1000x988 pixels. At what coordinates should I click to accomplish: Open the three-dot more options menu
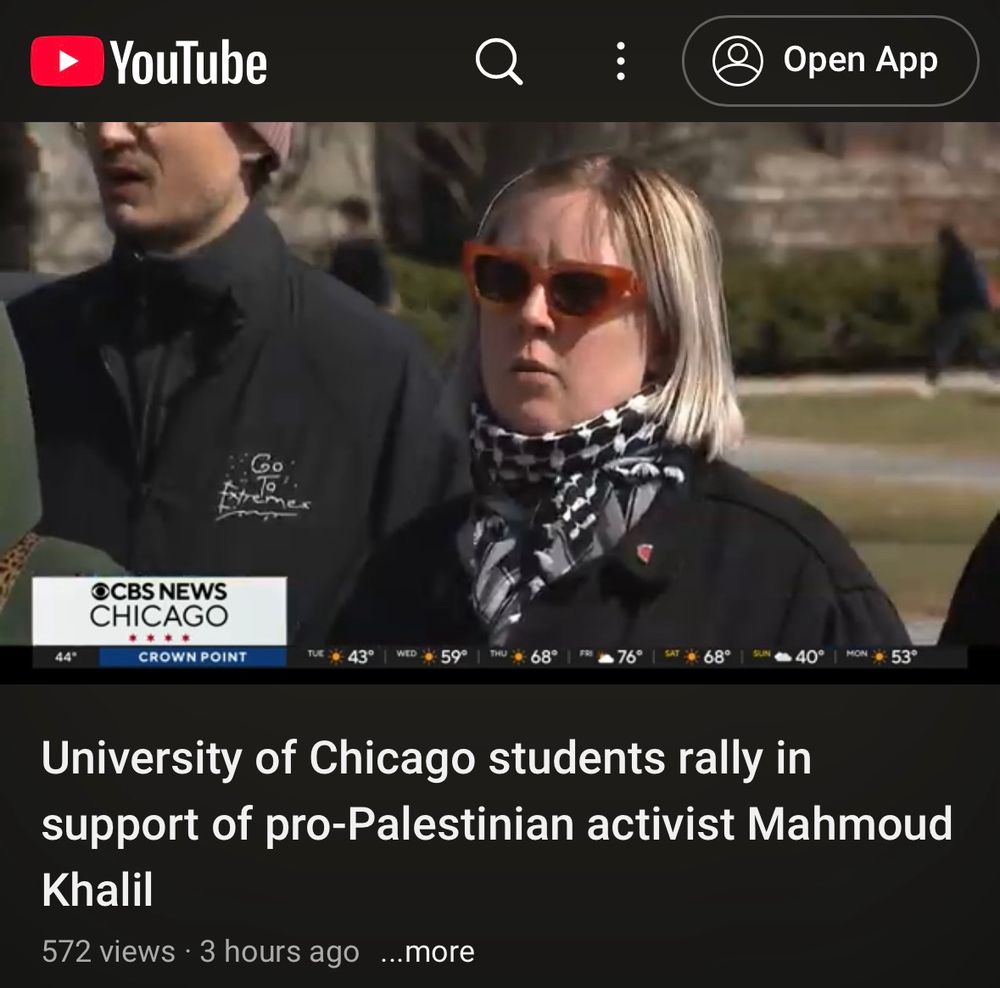tap(620, 61)
